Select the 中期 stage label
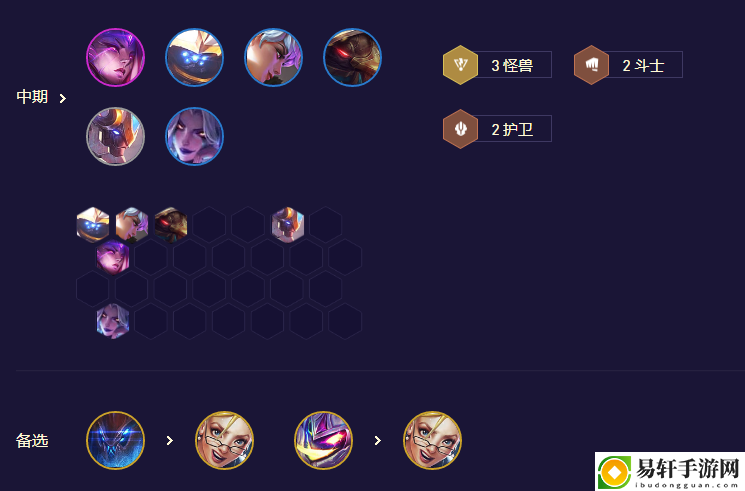 (x=32, y=97)
